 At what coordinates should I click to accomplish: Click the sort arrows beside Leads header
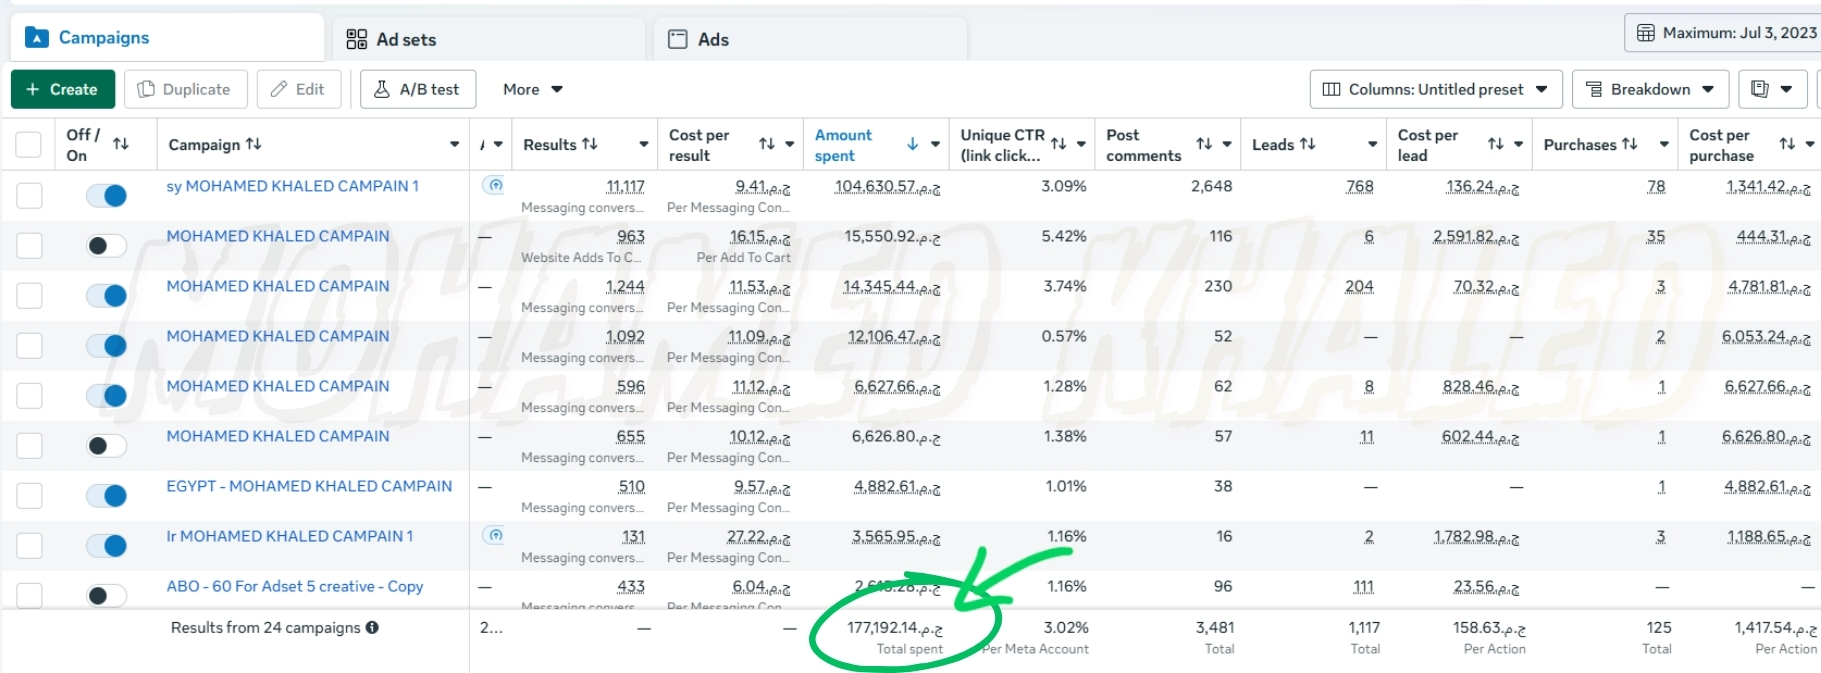(x=1308, y=144)
